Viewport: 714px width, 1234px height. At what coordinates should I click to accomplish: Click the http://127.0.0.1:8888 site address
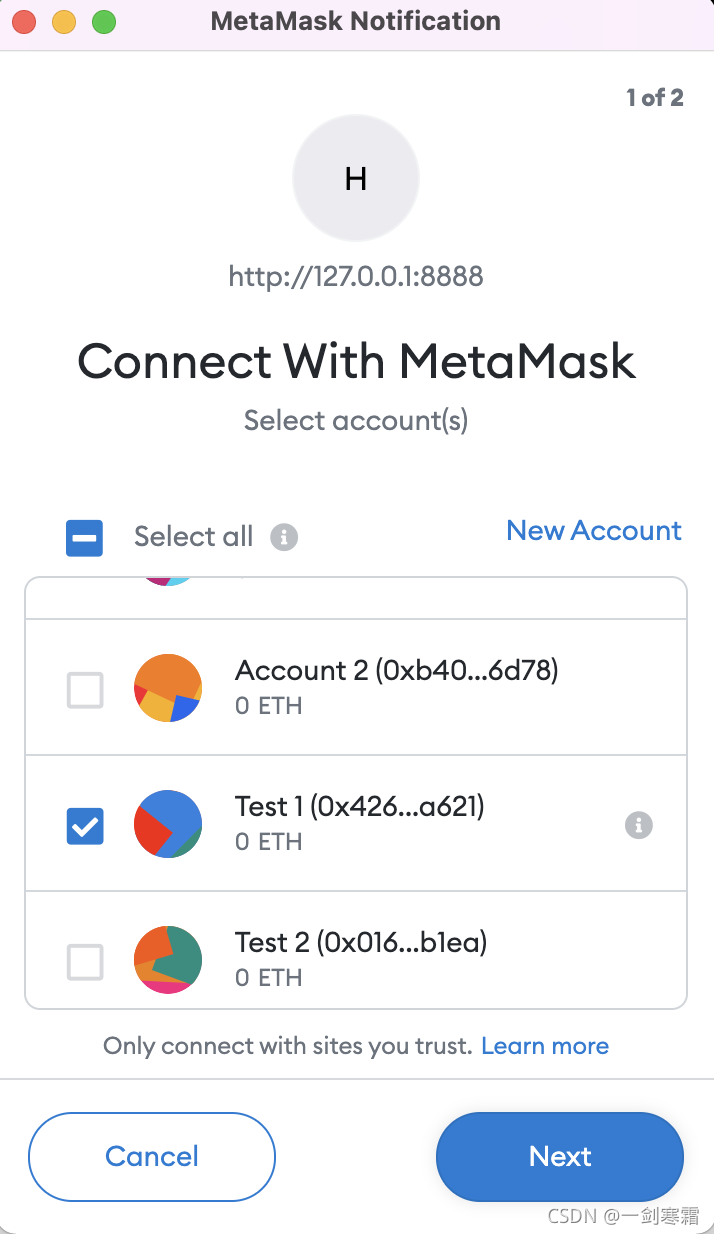click(356, 276)
